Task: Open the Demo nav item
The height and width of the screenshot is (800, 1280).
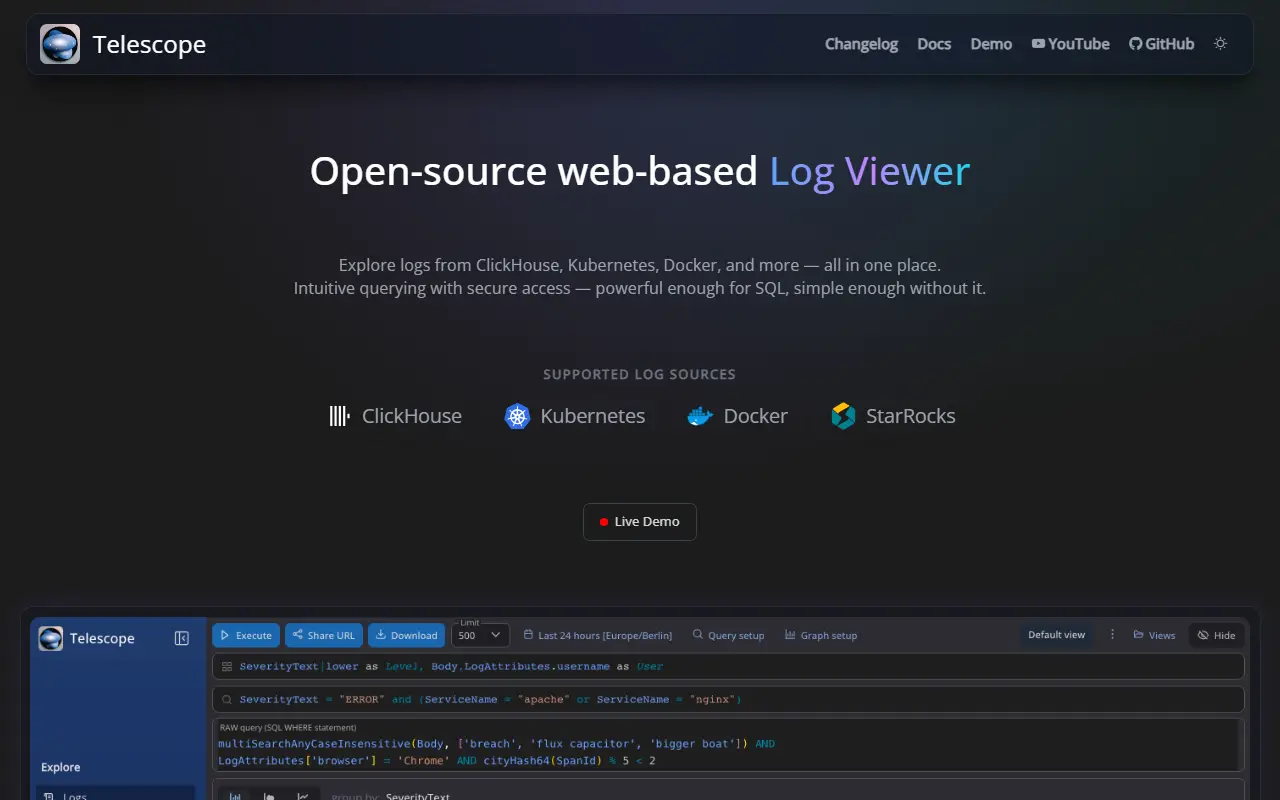Action: click(x=991, y=44)
